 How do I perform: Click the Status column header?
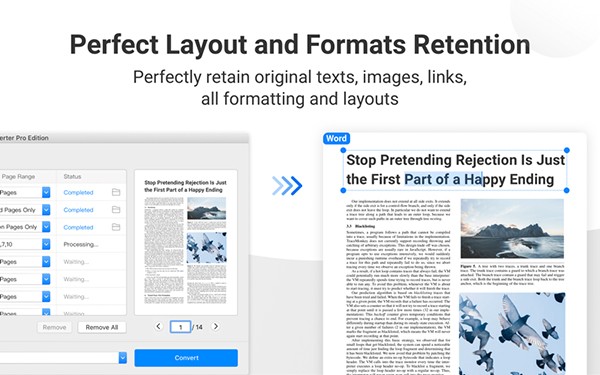pos(72,176)
